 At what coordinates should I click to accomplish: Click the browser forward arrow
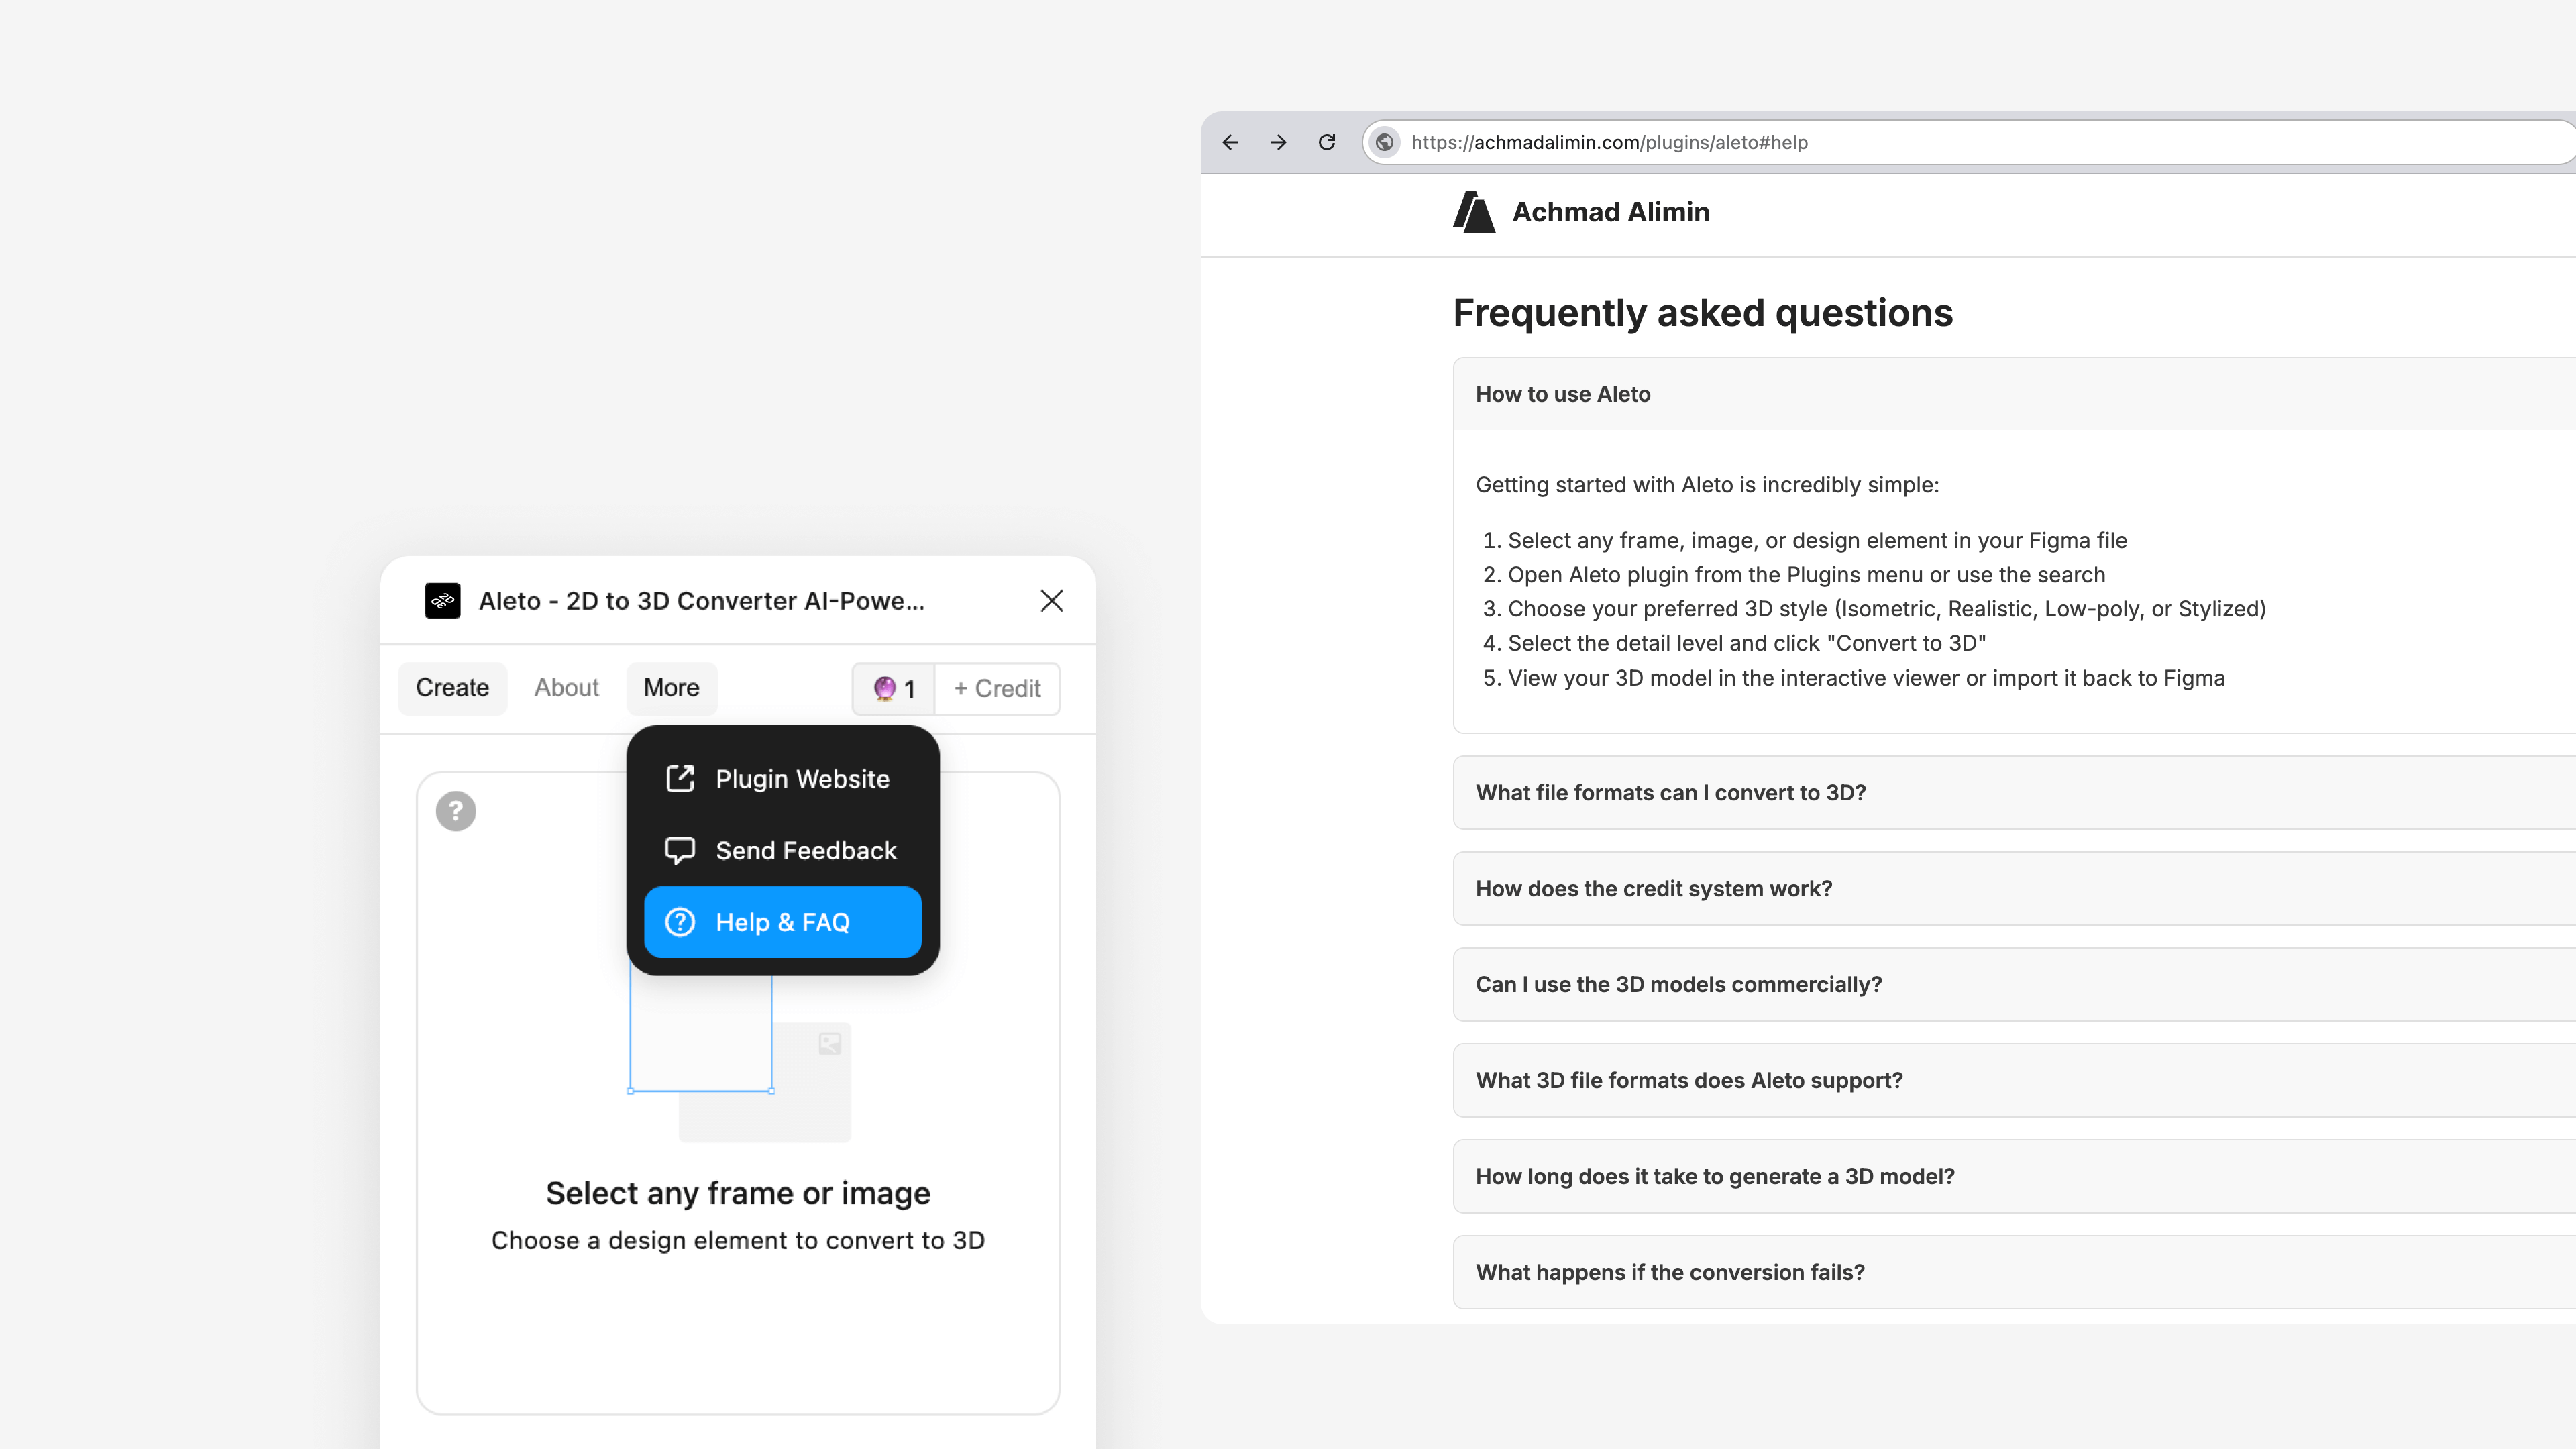pos(1277,142)
